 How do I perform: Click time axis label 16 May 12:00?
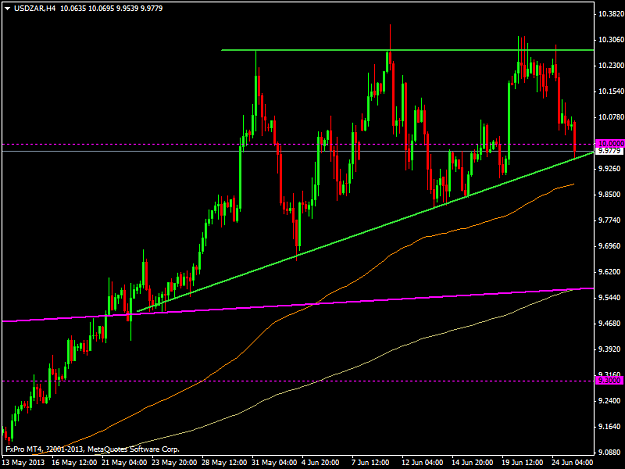pyautogui.click(x=74, y=463)
